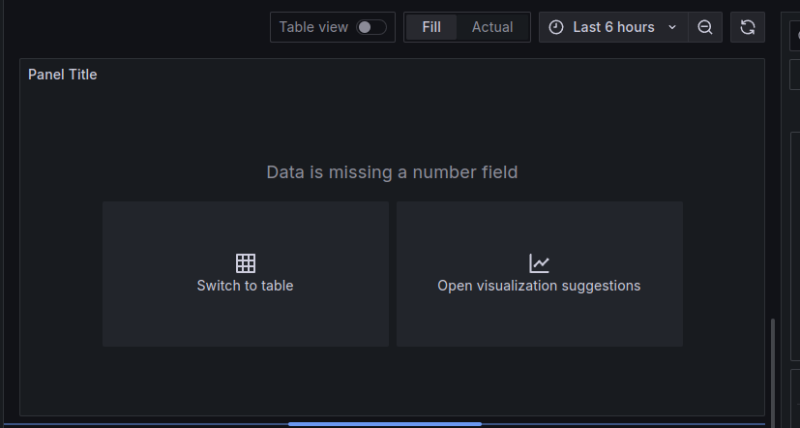Click the Switch to table label
This screenshot has height=428, width=800.
coord(245,286)
